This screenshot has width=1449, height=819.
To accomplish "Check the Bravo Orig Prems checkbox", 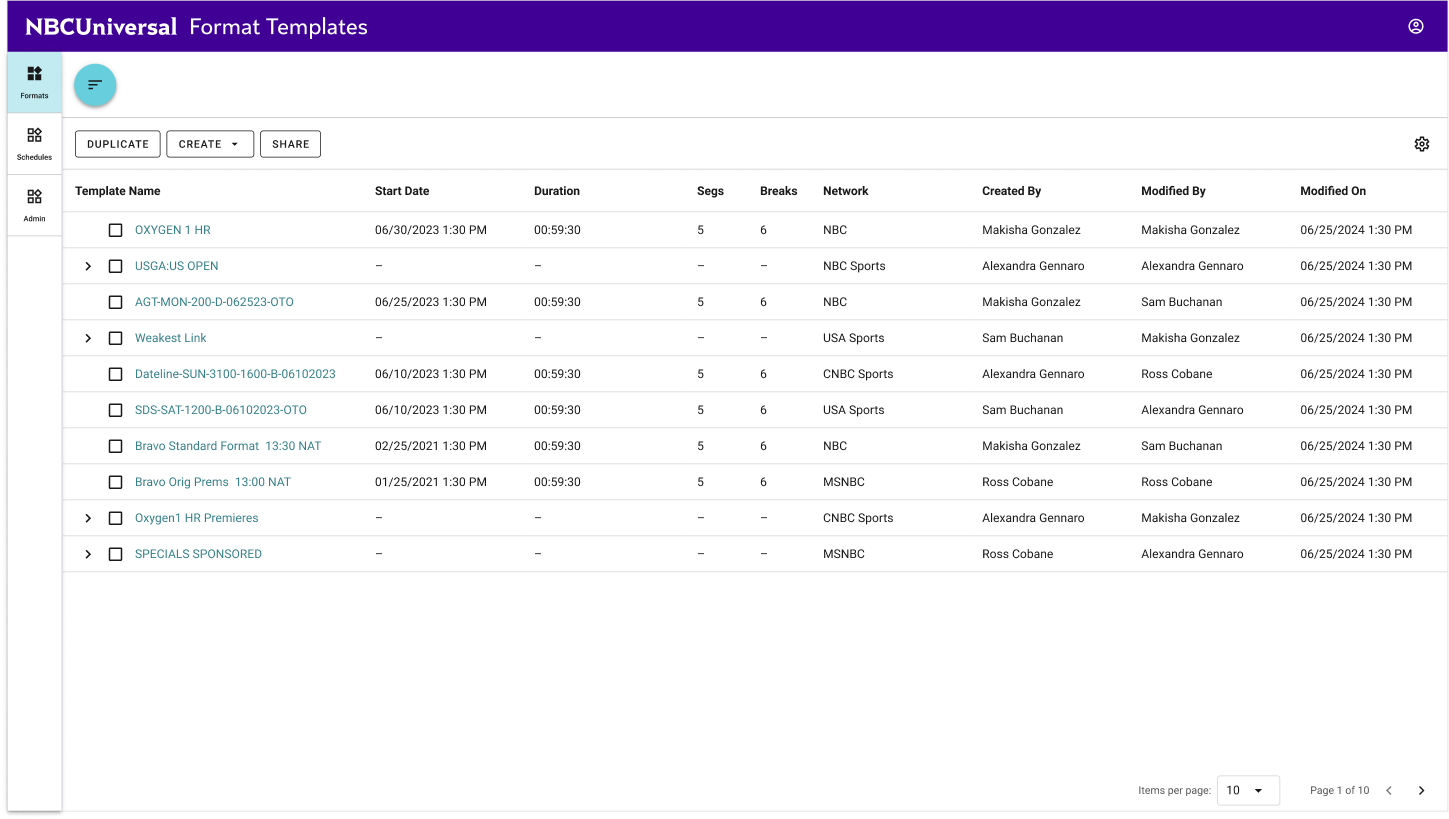I will [x=116, y=482].
